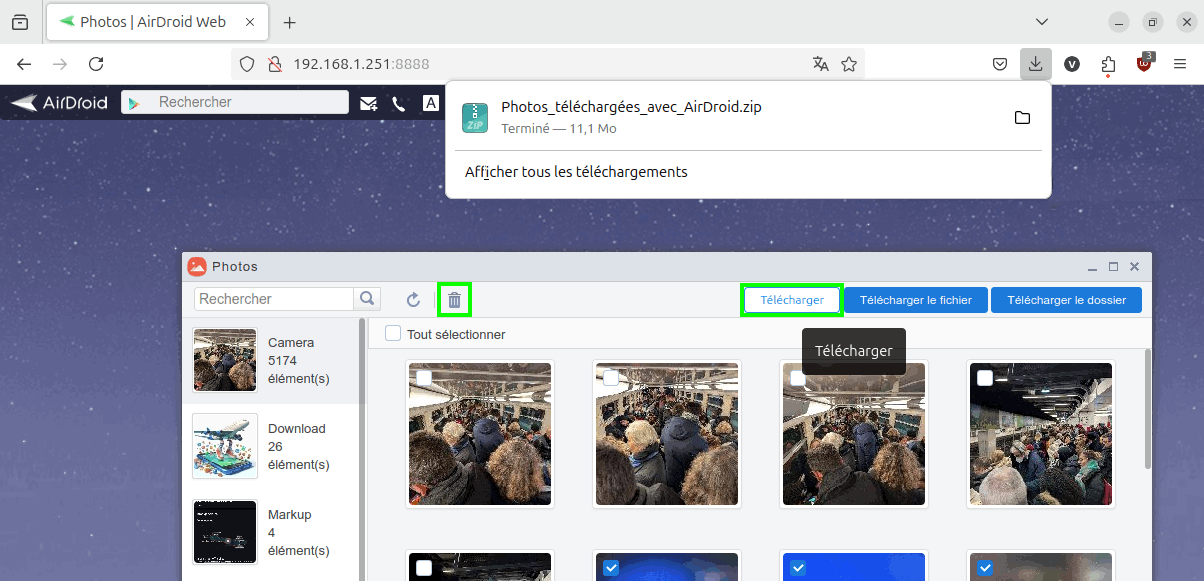Open the first photo thumbnail in top row
1204x581 pixels.
[x=480, y=434]
